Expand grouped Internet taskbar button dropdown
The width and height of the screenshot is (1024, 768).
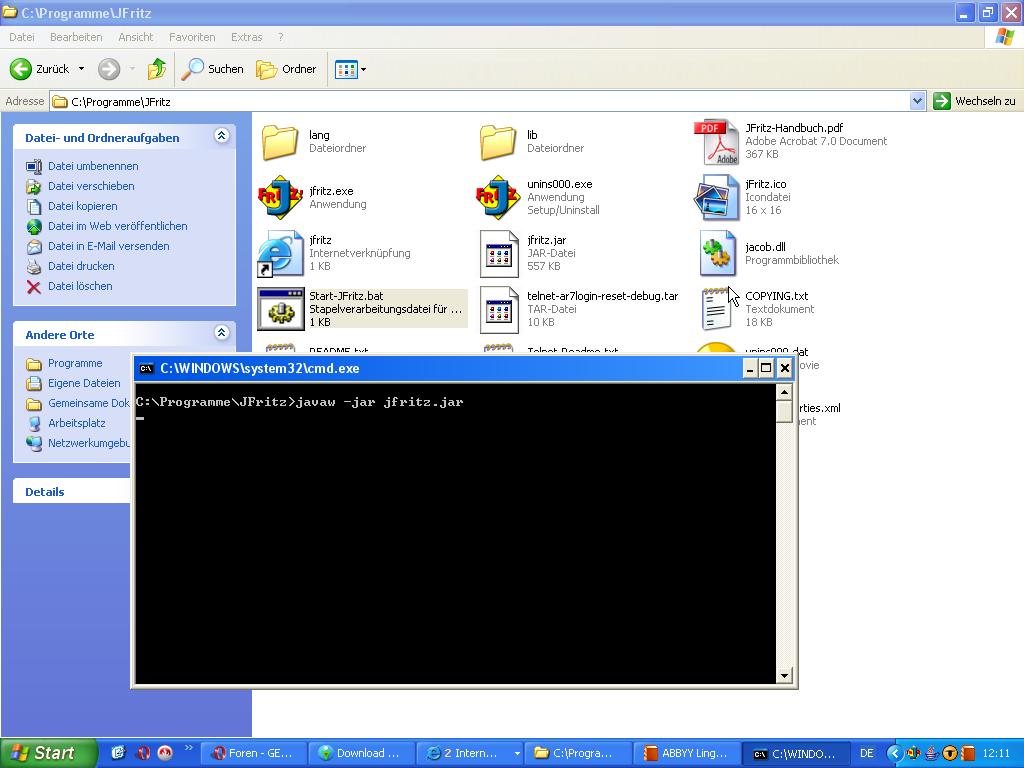pos(517,754)
